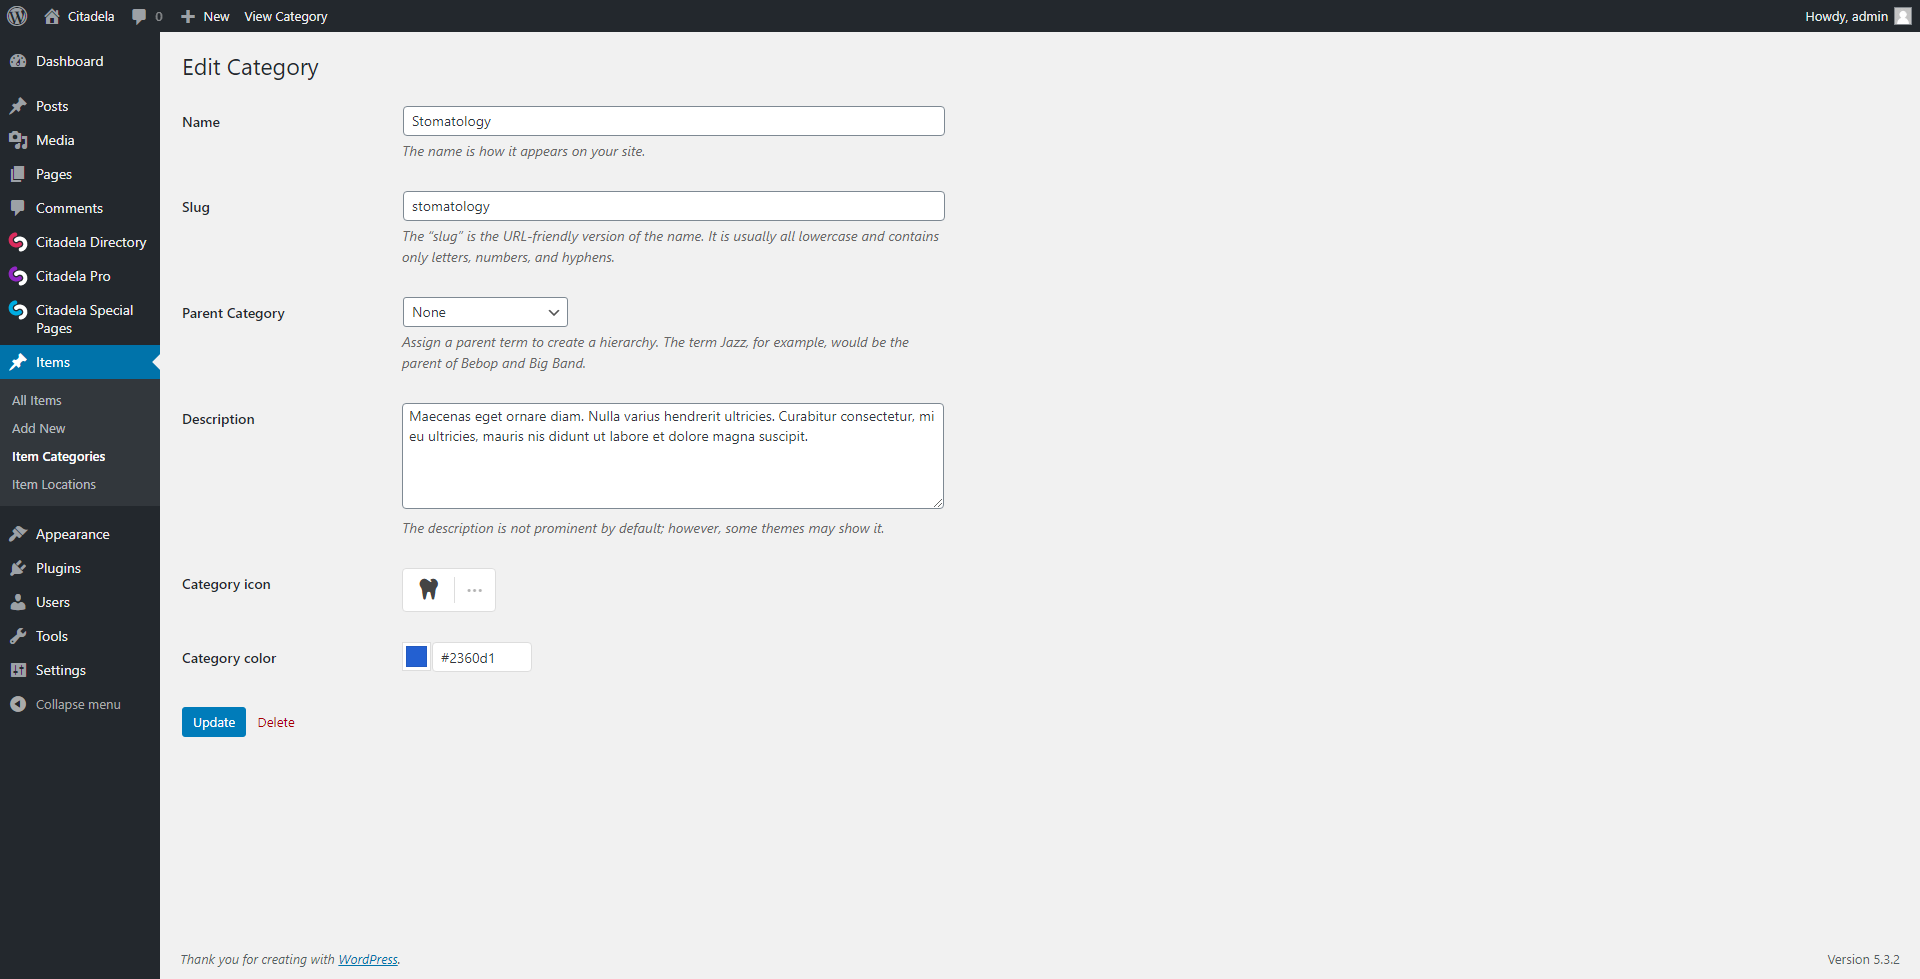This screenshot has height=979, width=1920.
Task: Click the Citadela home icon in the admin bar
Action: 52,16
